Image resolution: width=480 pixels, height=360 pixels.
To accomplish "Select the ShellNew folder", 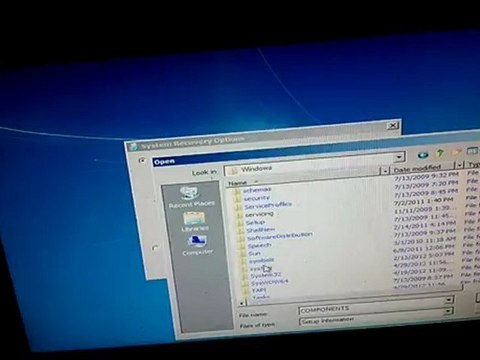I will [256, 230].
